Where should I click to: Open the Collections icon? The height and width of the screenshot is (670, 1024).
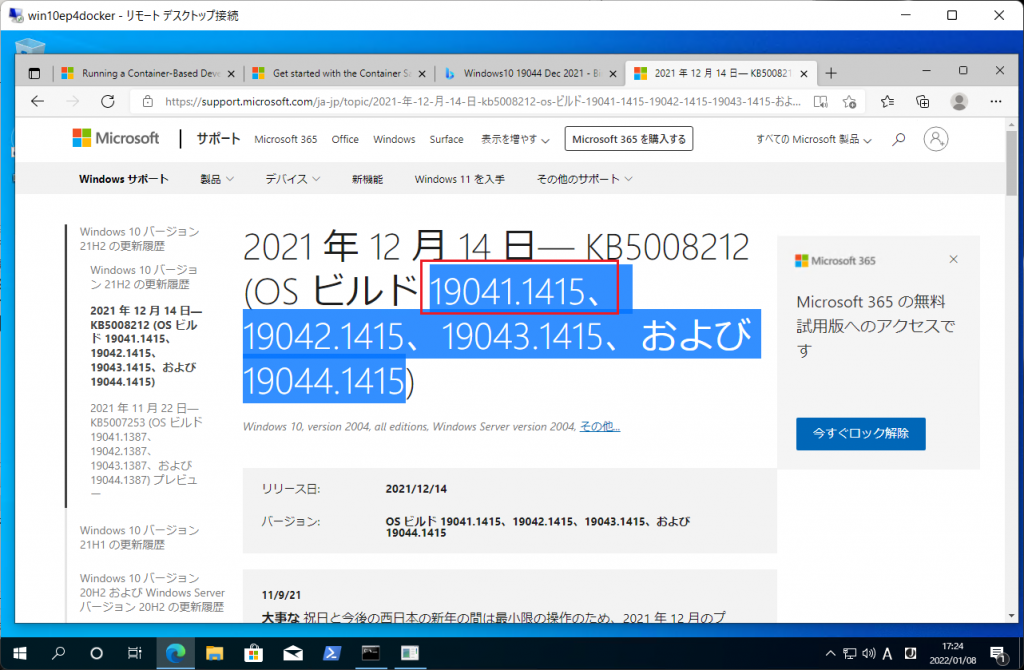coord(922,101)
